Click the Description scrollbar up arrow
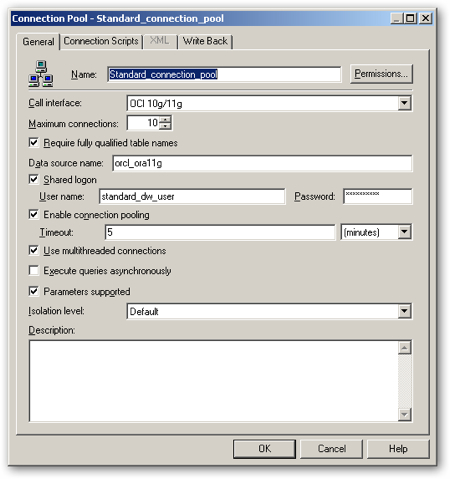450x479 pixels. (x=405, y=348)
